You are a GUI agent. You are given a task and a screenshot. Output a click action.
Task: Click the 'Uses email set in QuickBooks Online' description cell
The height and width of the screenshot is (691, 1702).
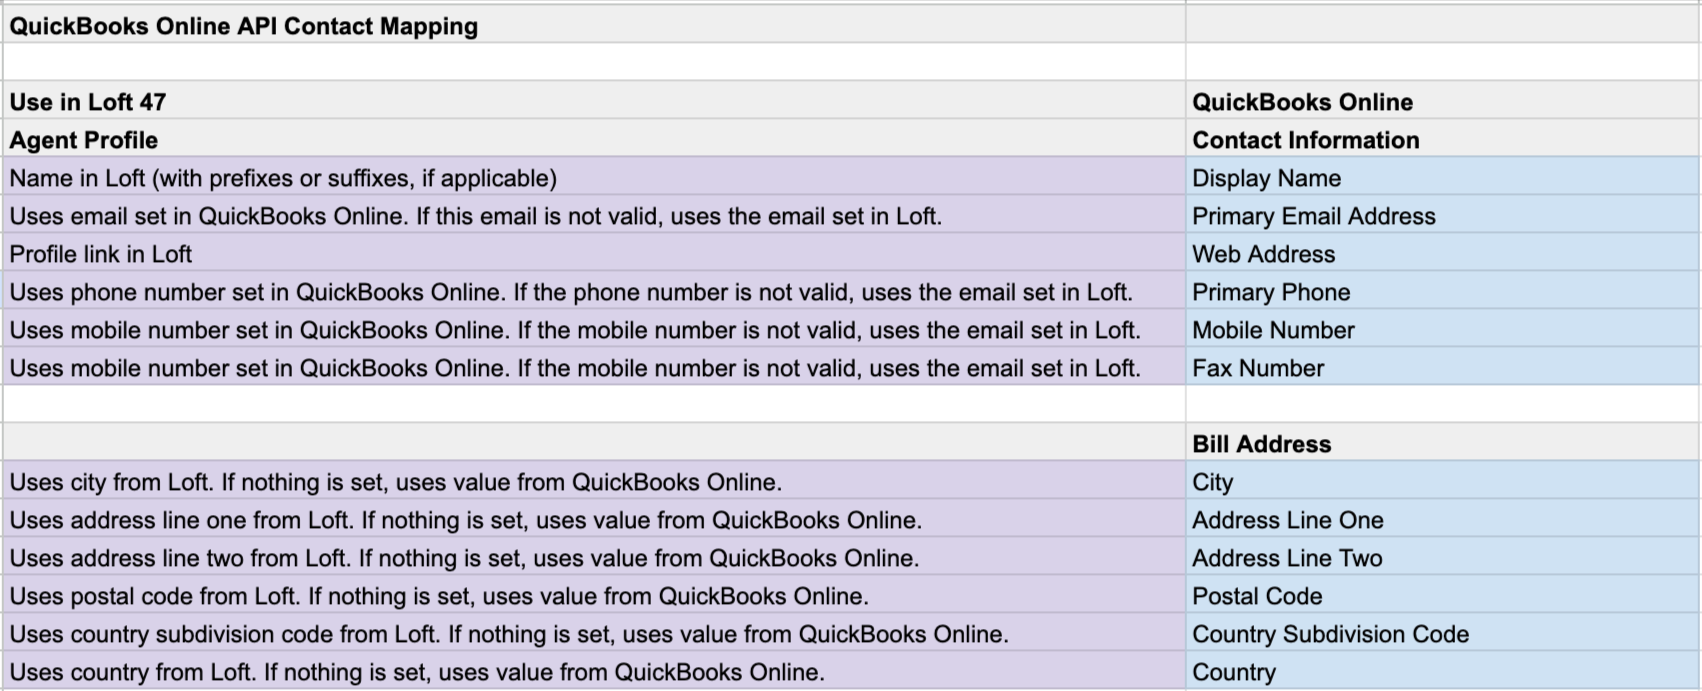[x=594, y=215]
